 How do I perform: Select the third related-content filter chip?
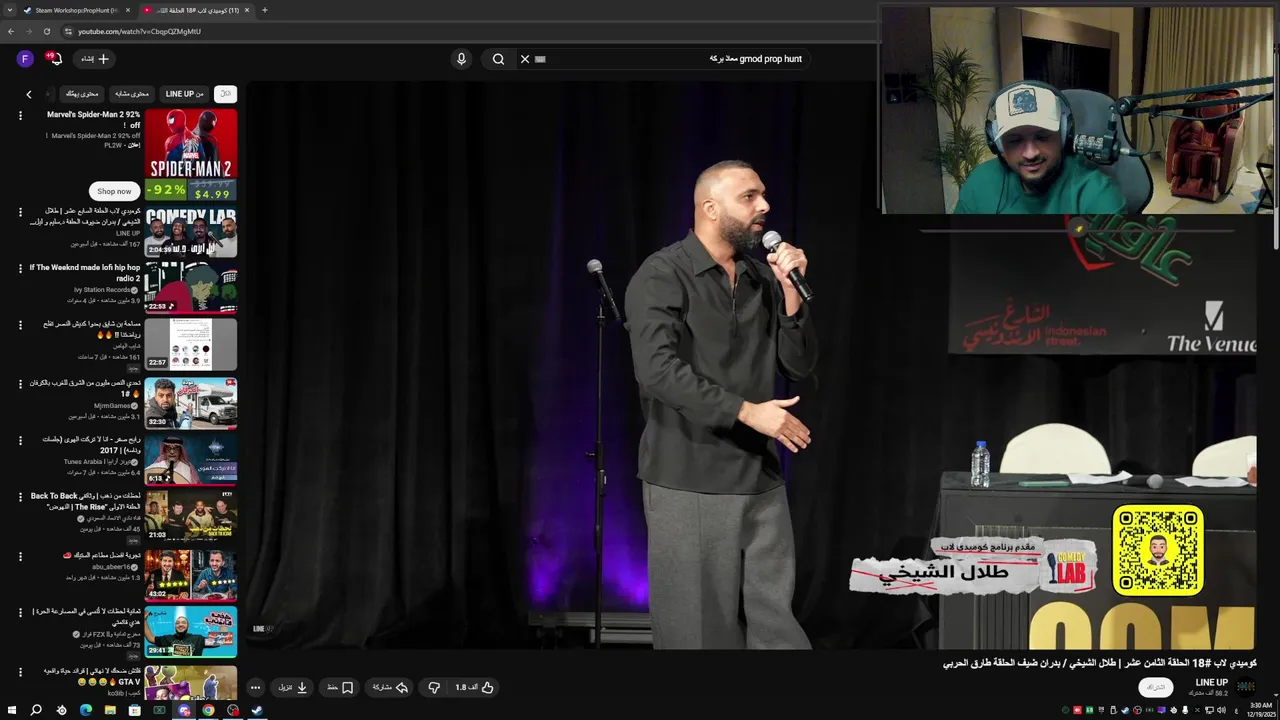(x=133, y=94)
